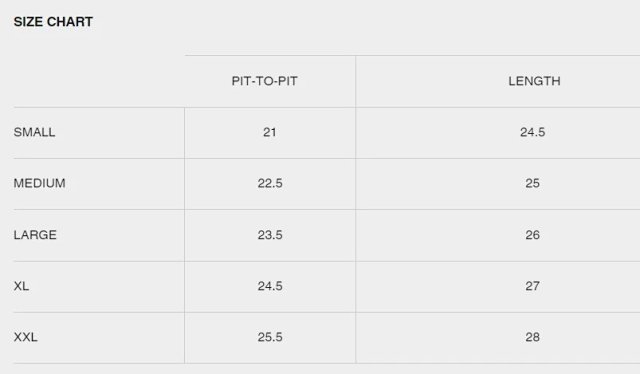
Task: Select XXL length value 28
Action: [x=533, y=337]
